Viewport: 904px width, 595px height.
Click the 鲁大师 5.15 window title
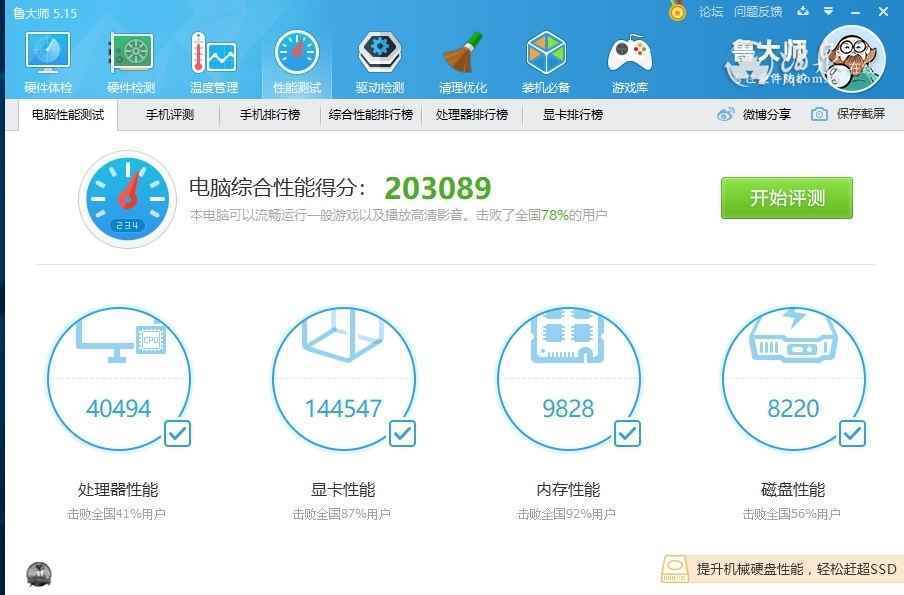(x=45, y=13)
